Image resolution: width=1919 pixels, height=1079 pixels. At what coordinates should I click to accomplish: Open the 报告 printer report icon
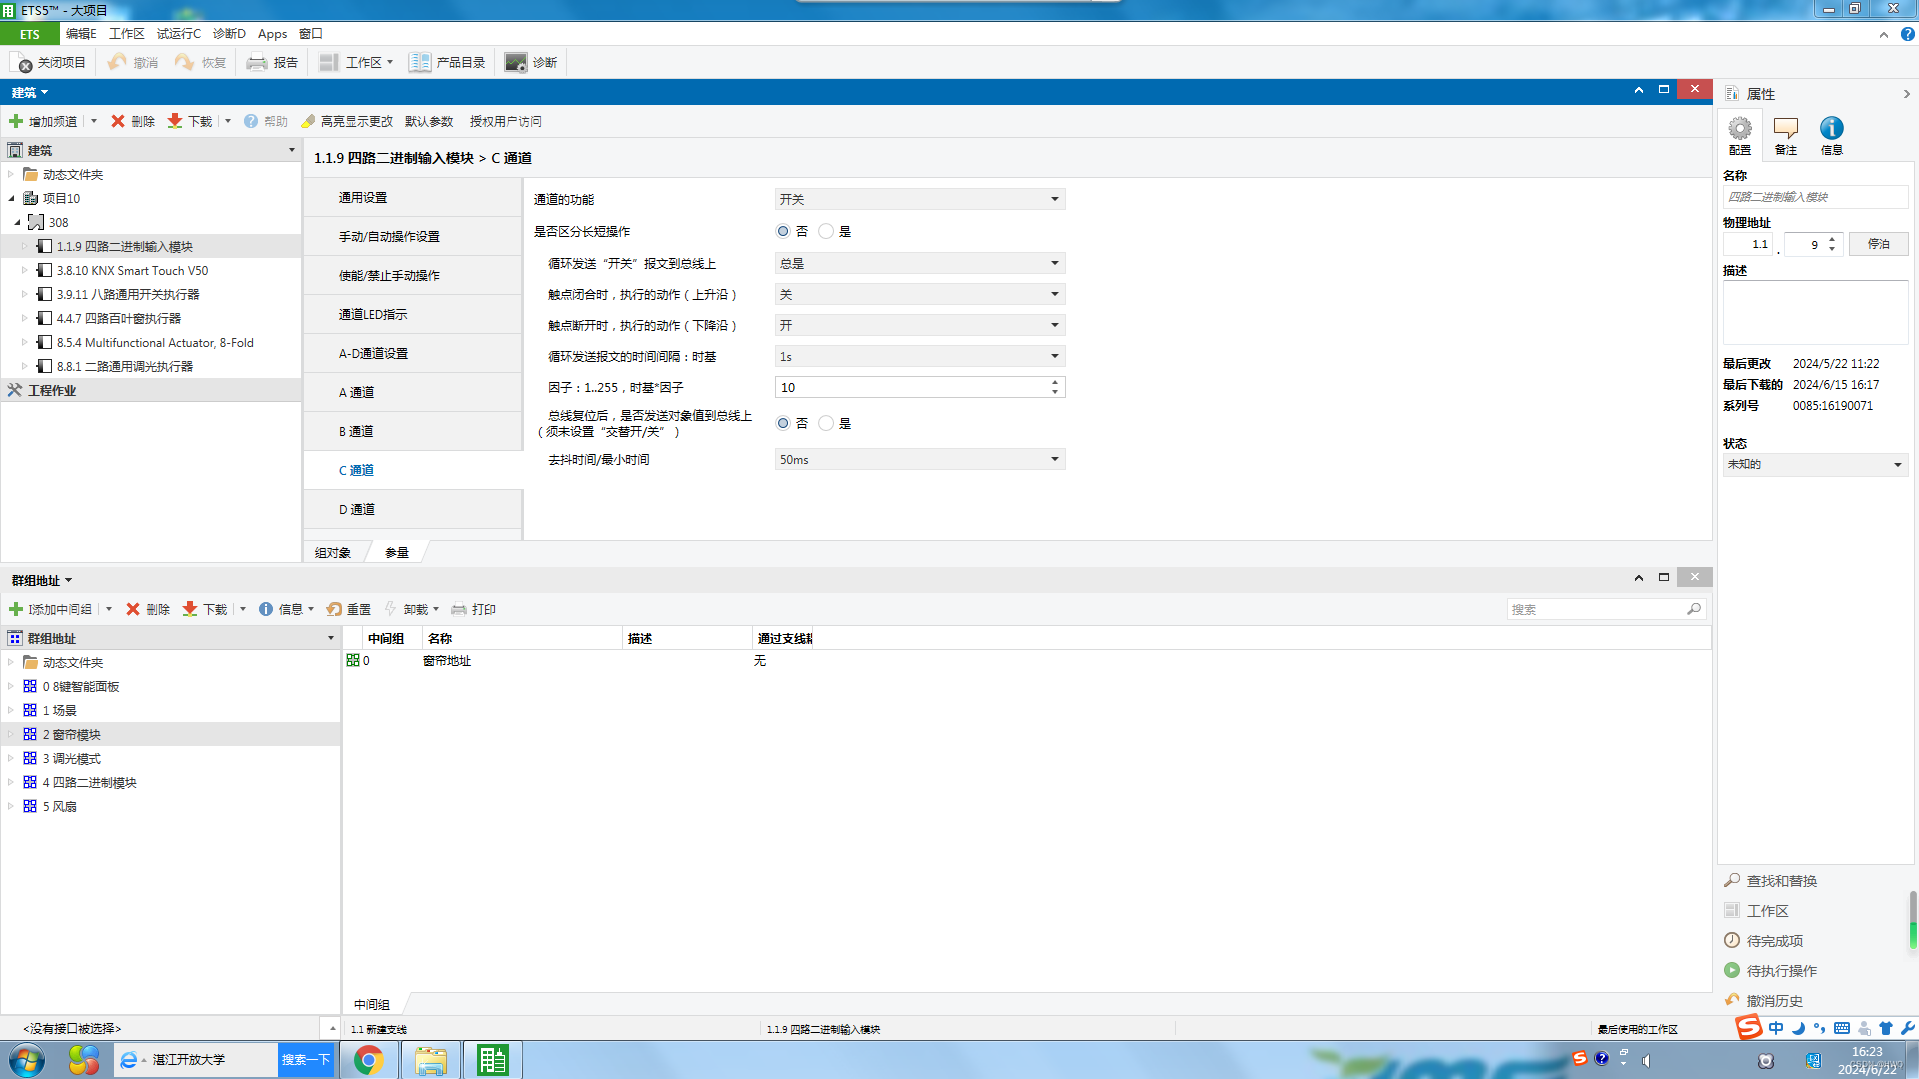(257, 62)
